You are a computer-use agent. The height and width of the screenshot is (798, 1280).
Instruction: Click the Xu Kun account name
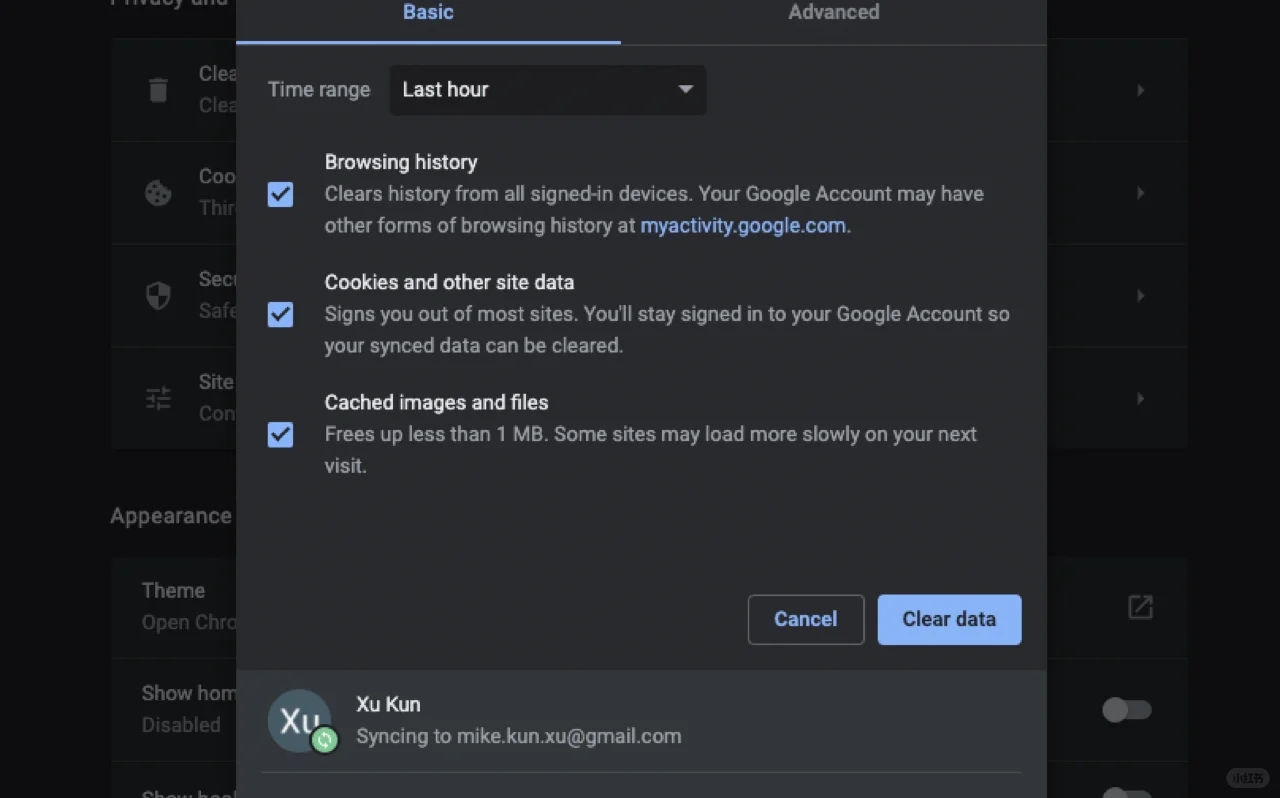click(x=388, y=704)
